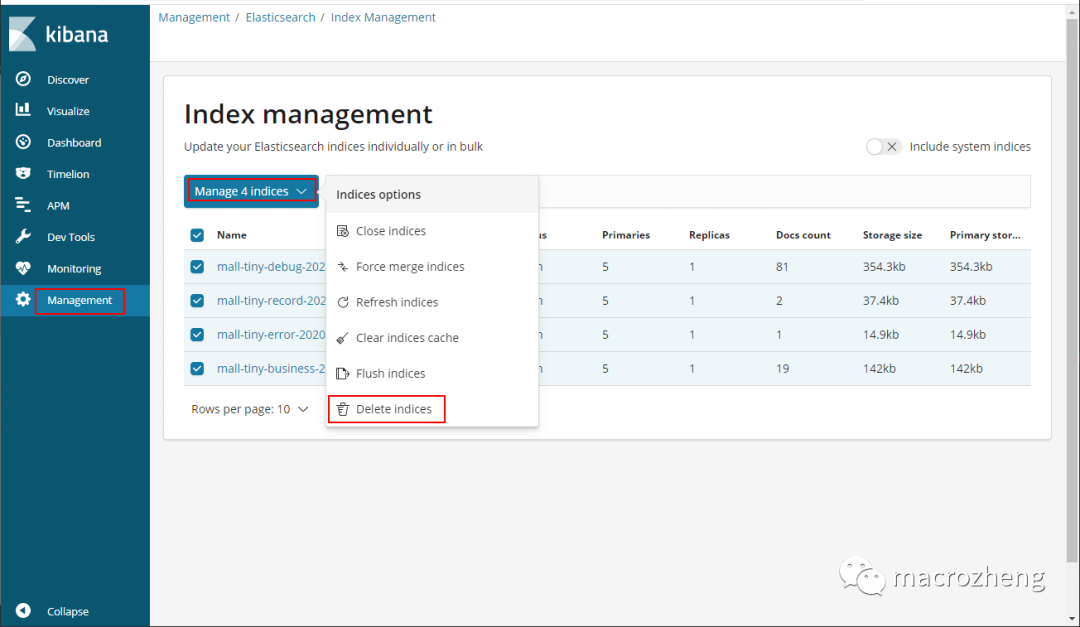Collapse sidebar via arrow icon
1080x627 pixels.
[23, 610]
